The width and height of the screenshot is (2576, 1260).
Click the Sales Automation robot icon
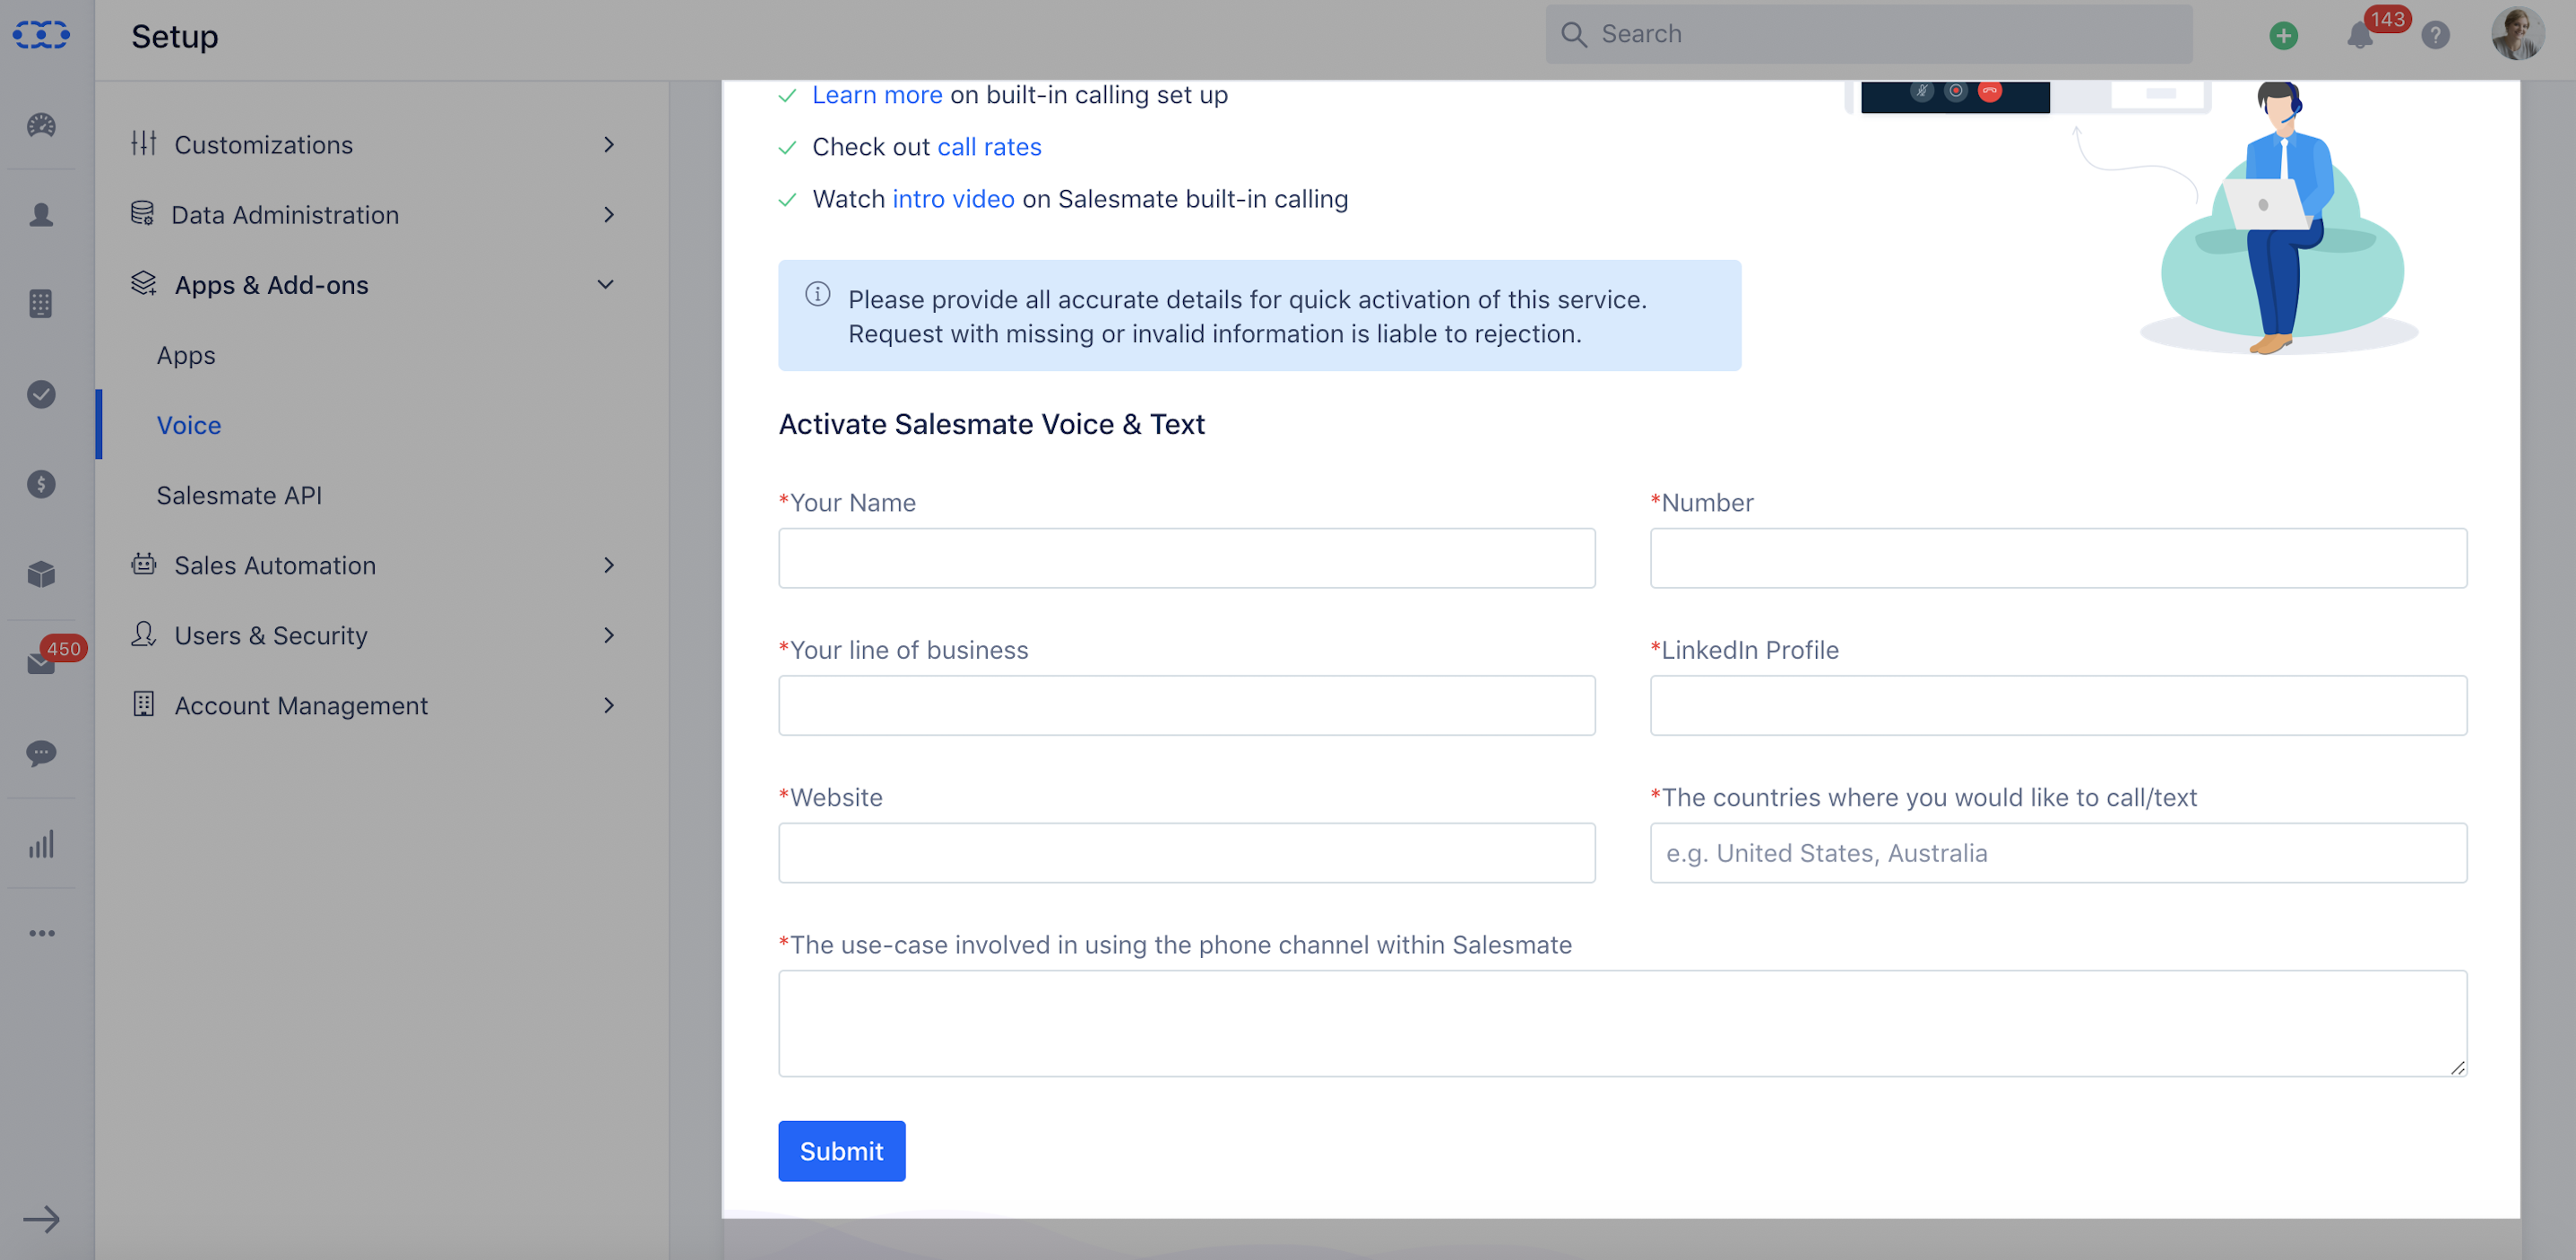click(144, 564)
